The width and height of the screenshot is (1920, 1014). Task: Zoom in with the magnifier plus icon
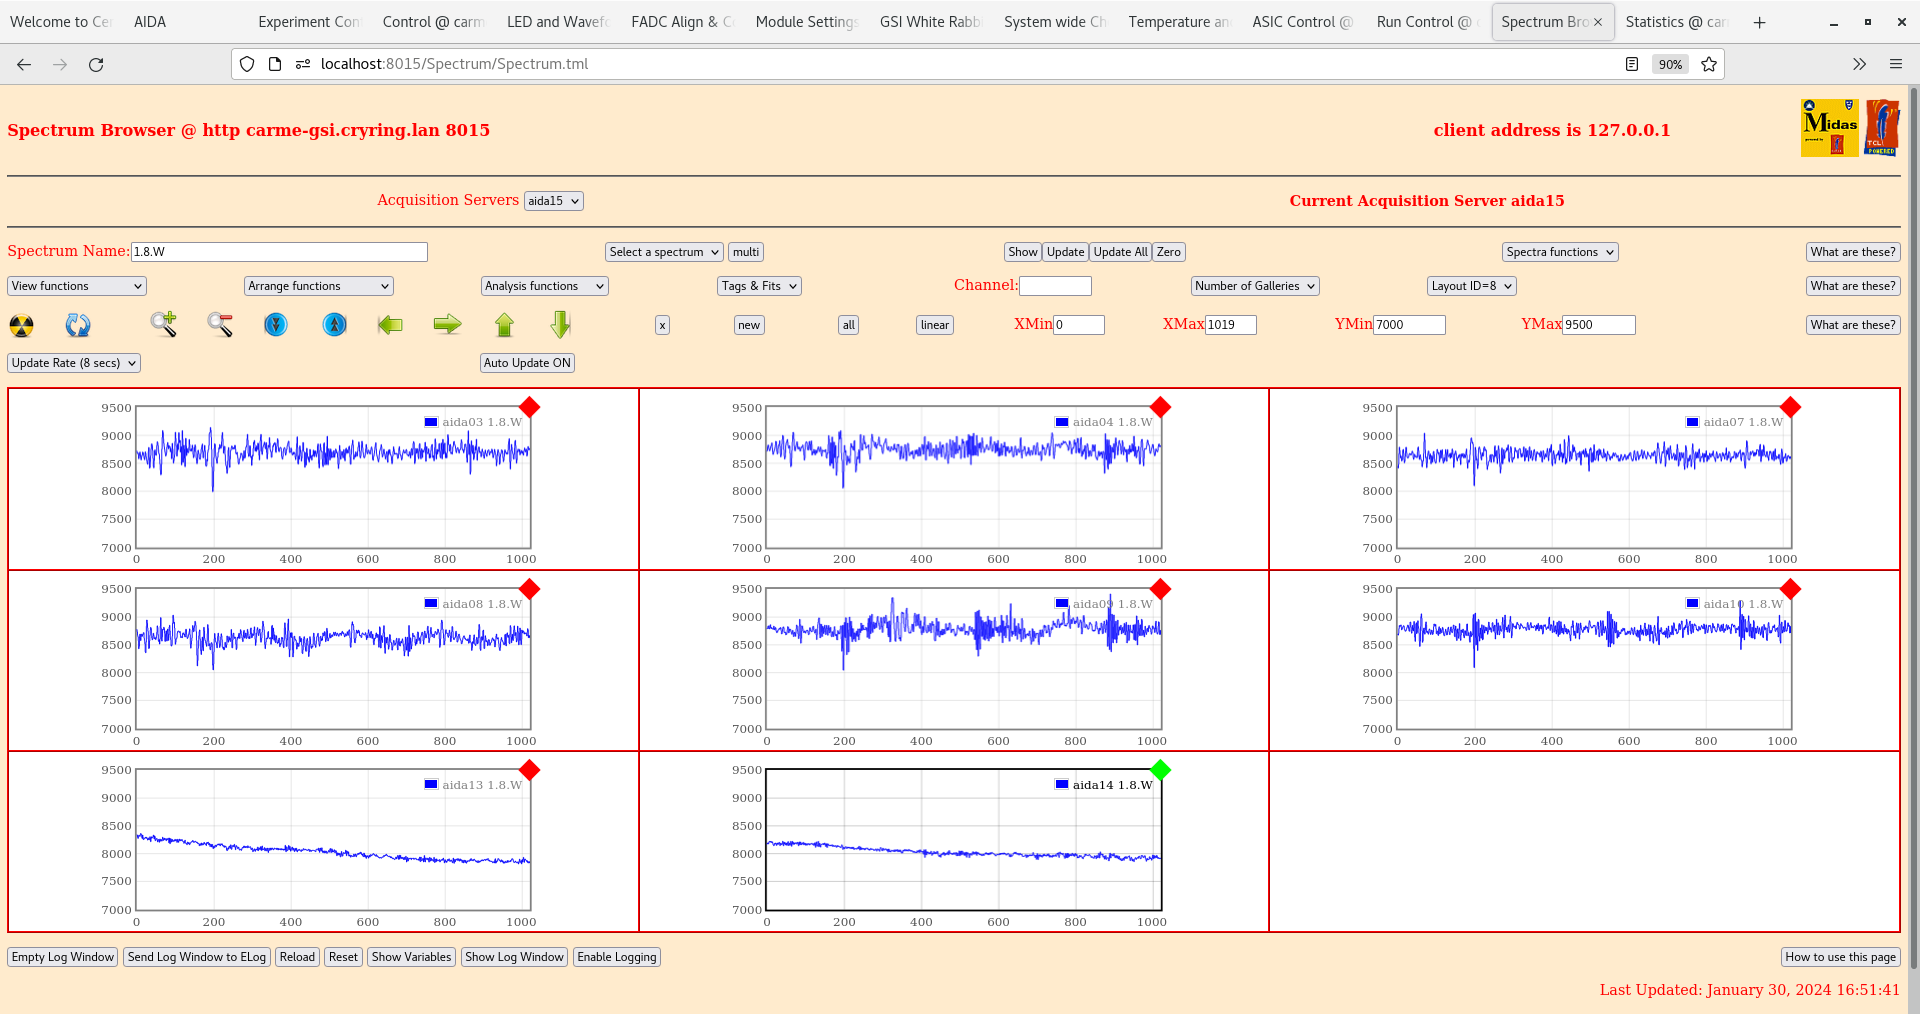[x=163, y=324]
